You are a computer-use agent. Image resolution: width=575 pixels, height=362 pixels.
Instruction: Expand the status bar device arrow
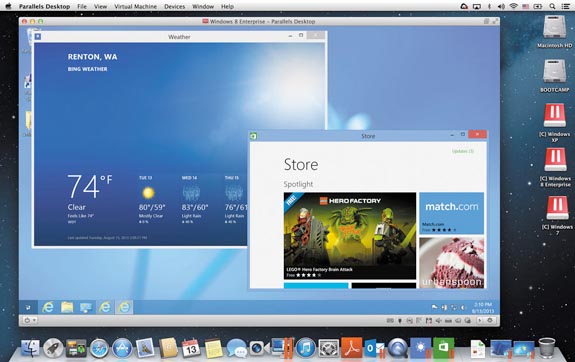[x=479, y=320]
